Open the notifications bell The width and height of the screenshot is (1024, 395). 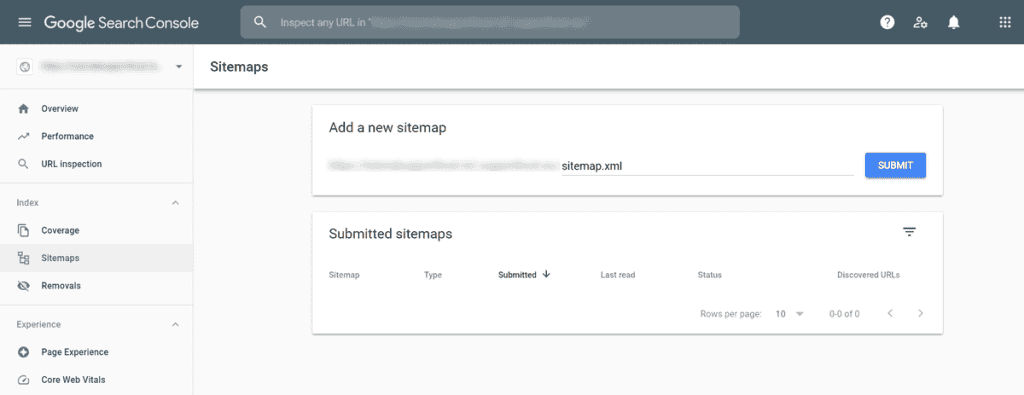[x=953, y=22]
